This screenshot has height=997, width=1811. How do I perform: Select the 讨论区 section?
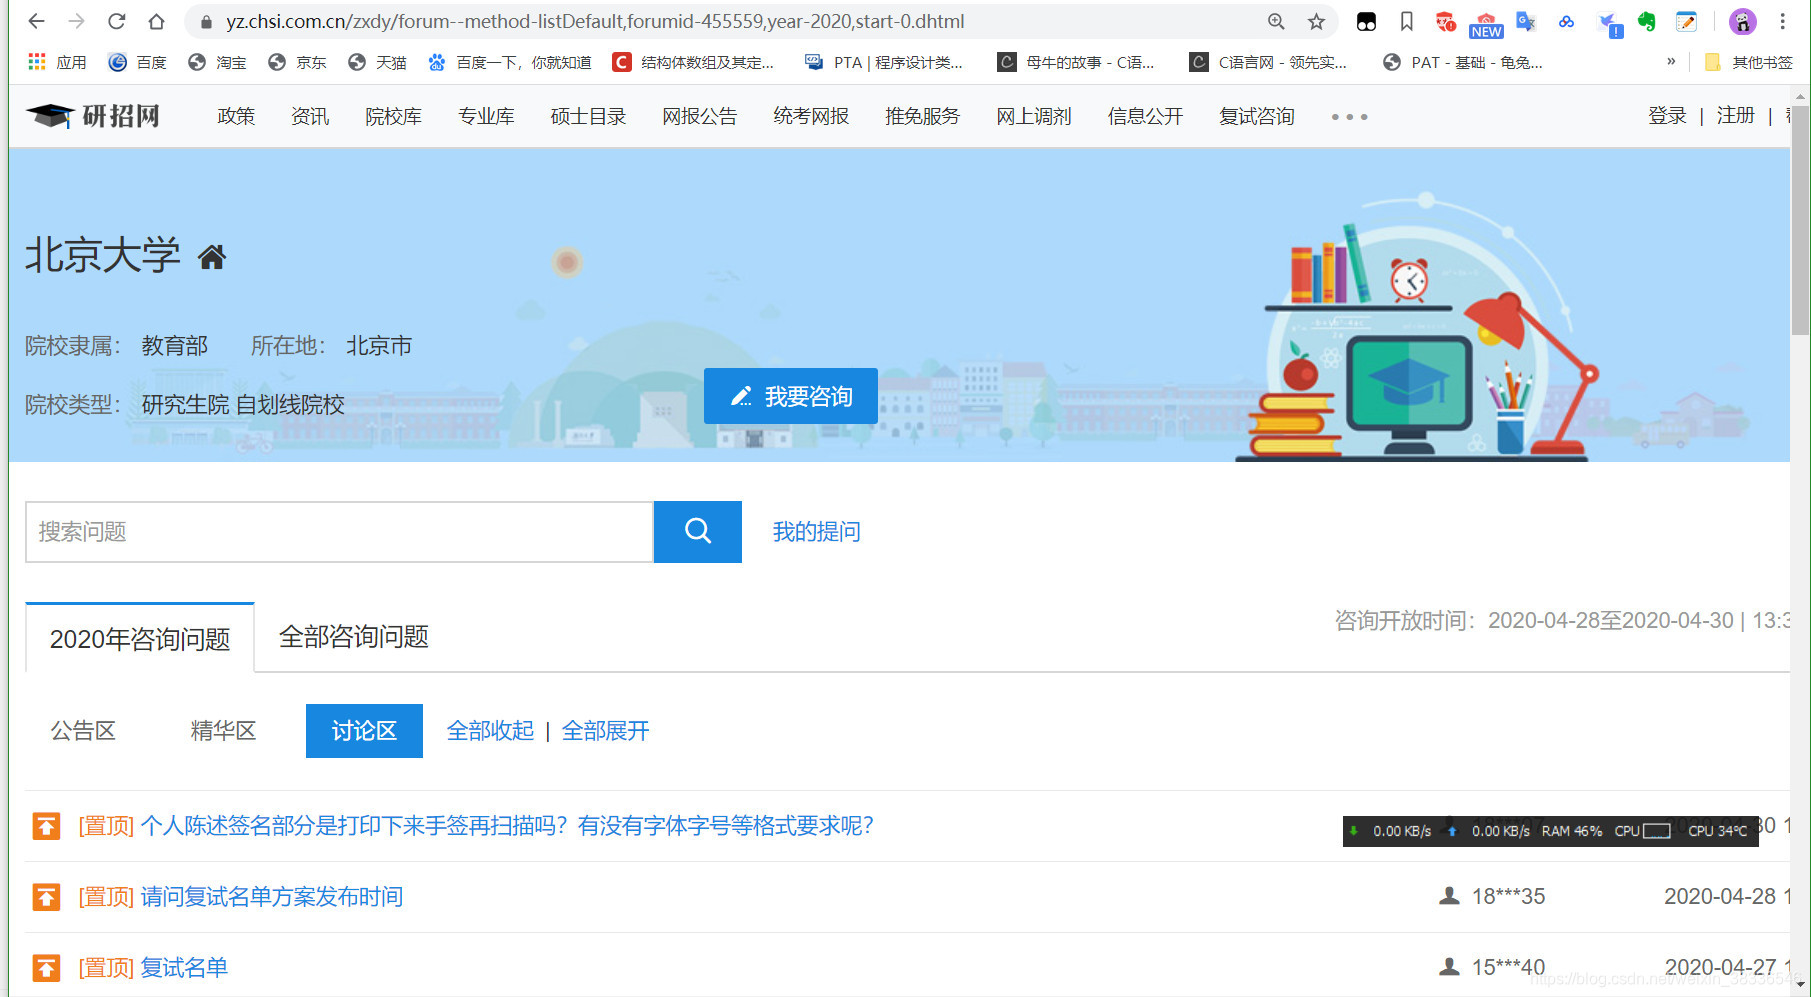click(364, 731)
